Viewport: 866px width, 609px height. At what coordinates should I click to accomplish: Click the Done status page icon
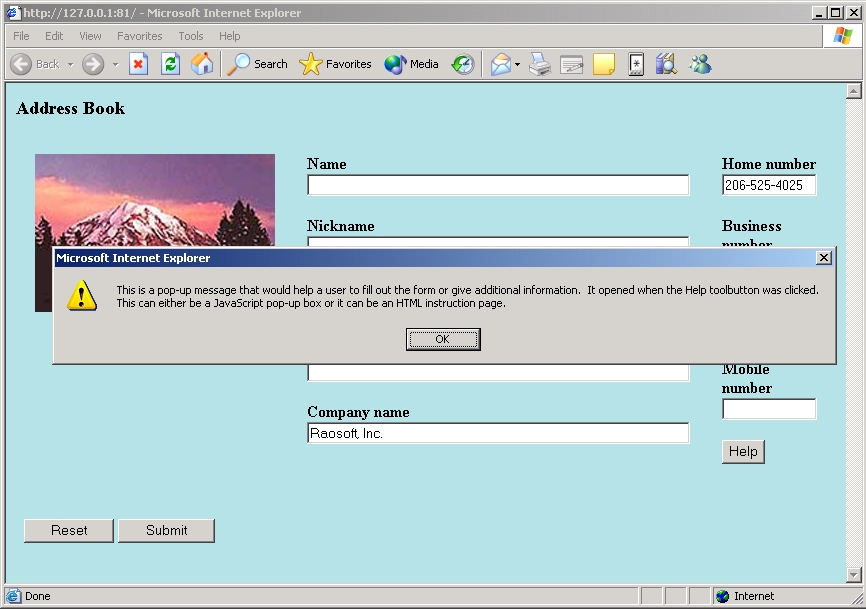[13, 596]
